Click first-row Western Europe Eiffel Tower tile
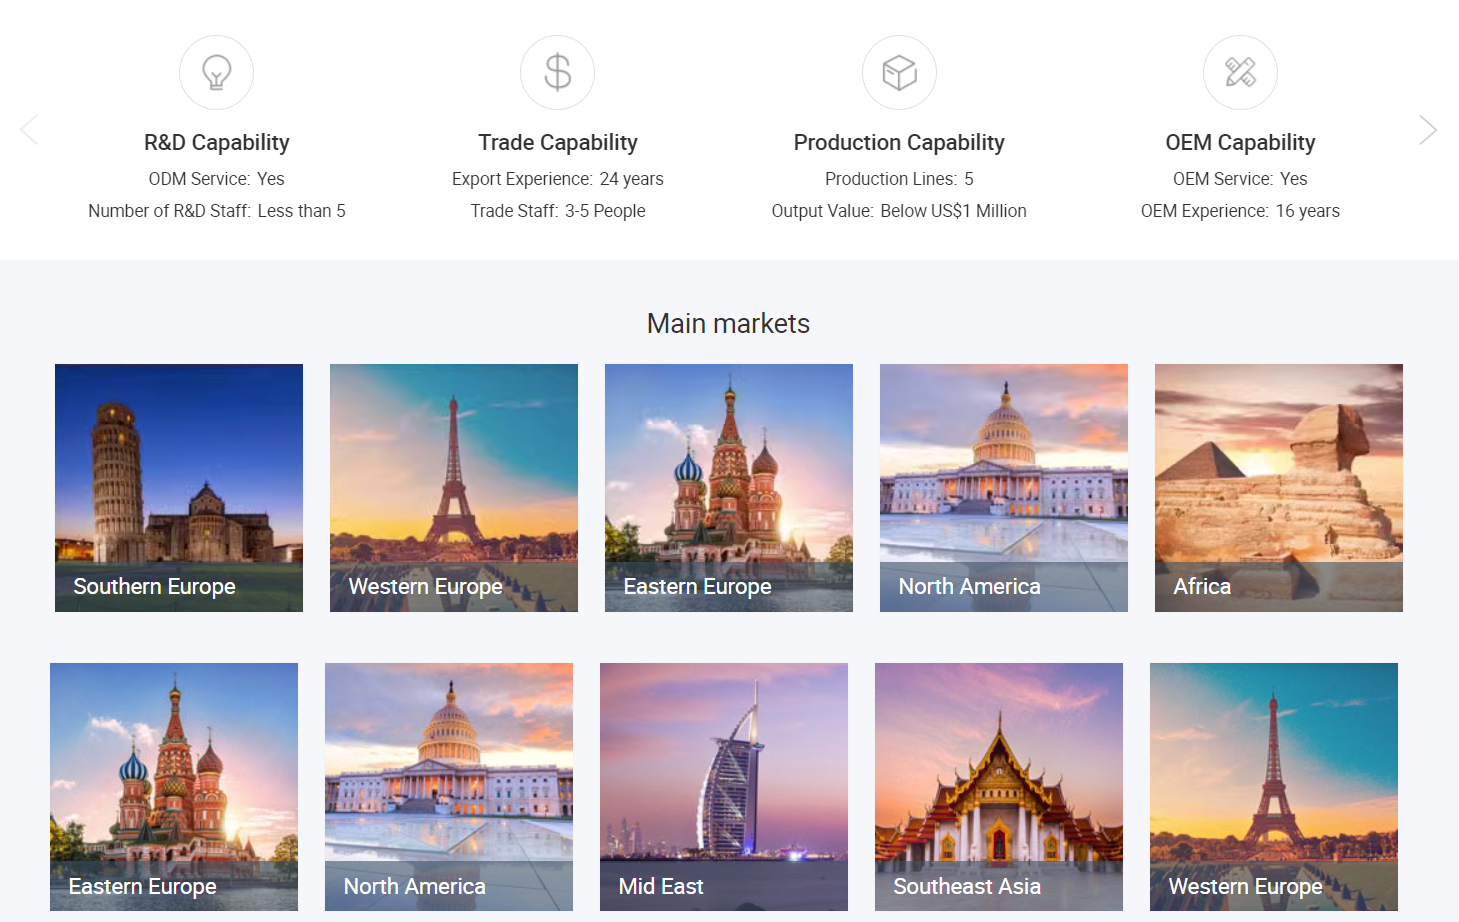 (454, 488)
